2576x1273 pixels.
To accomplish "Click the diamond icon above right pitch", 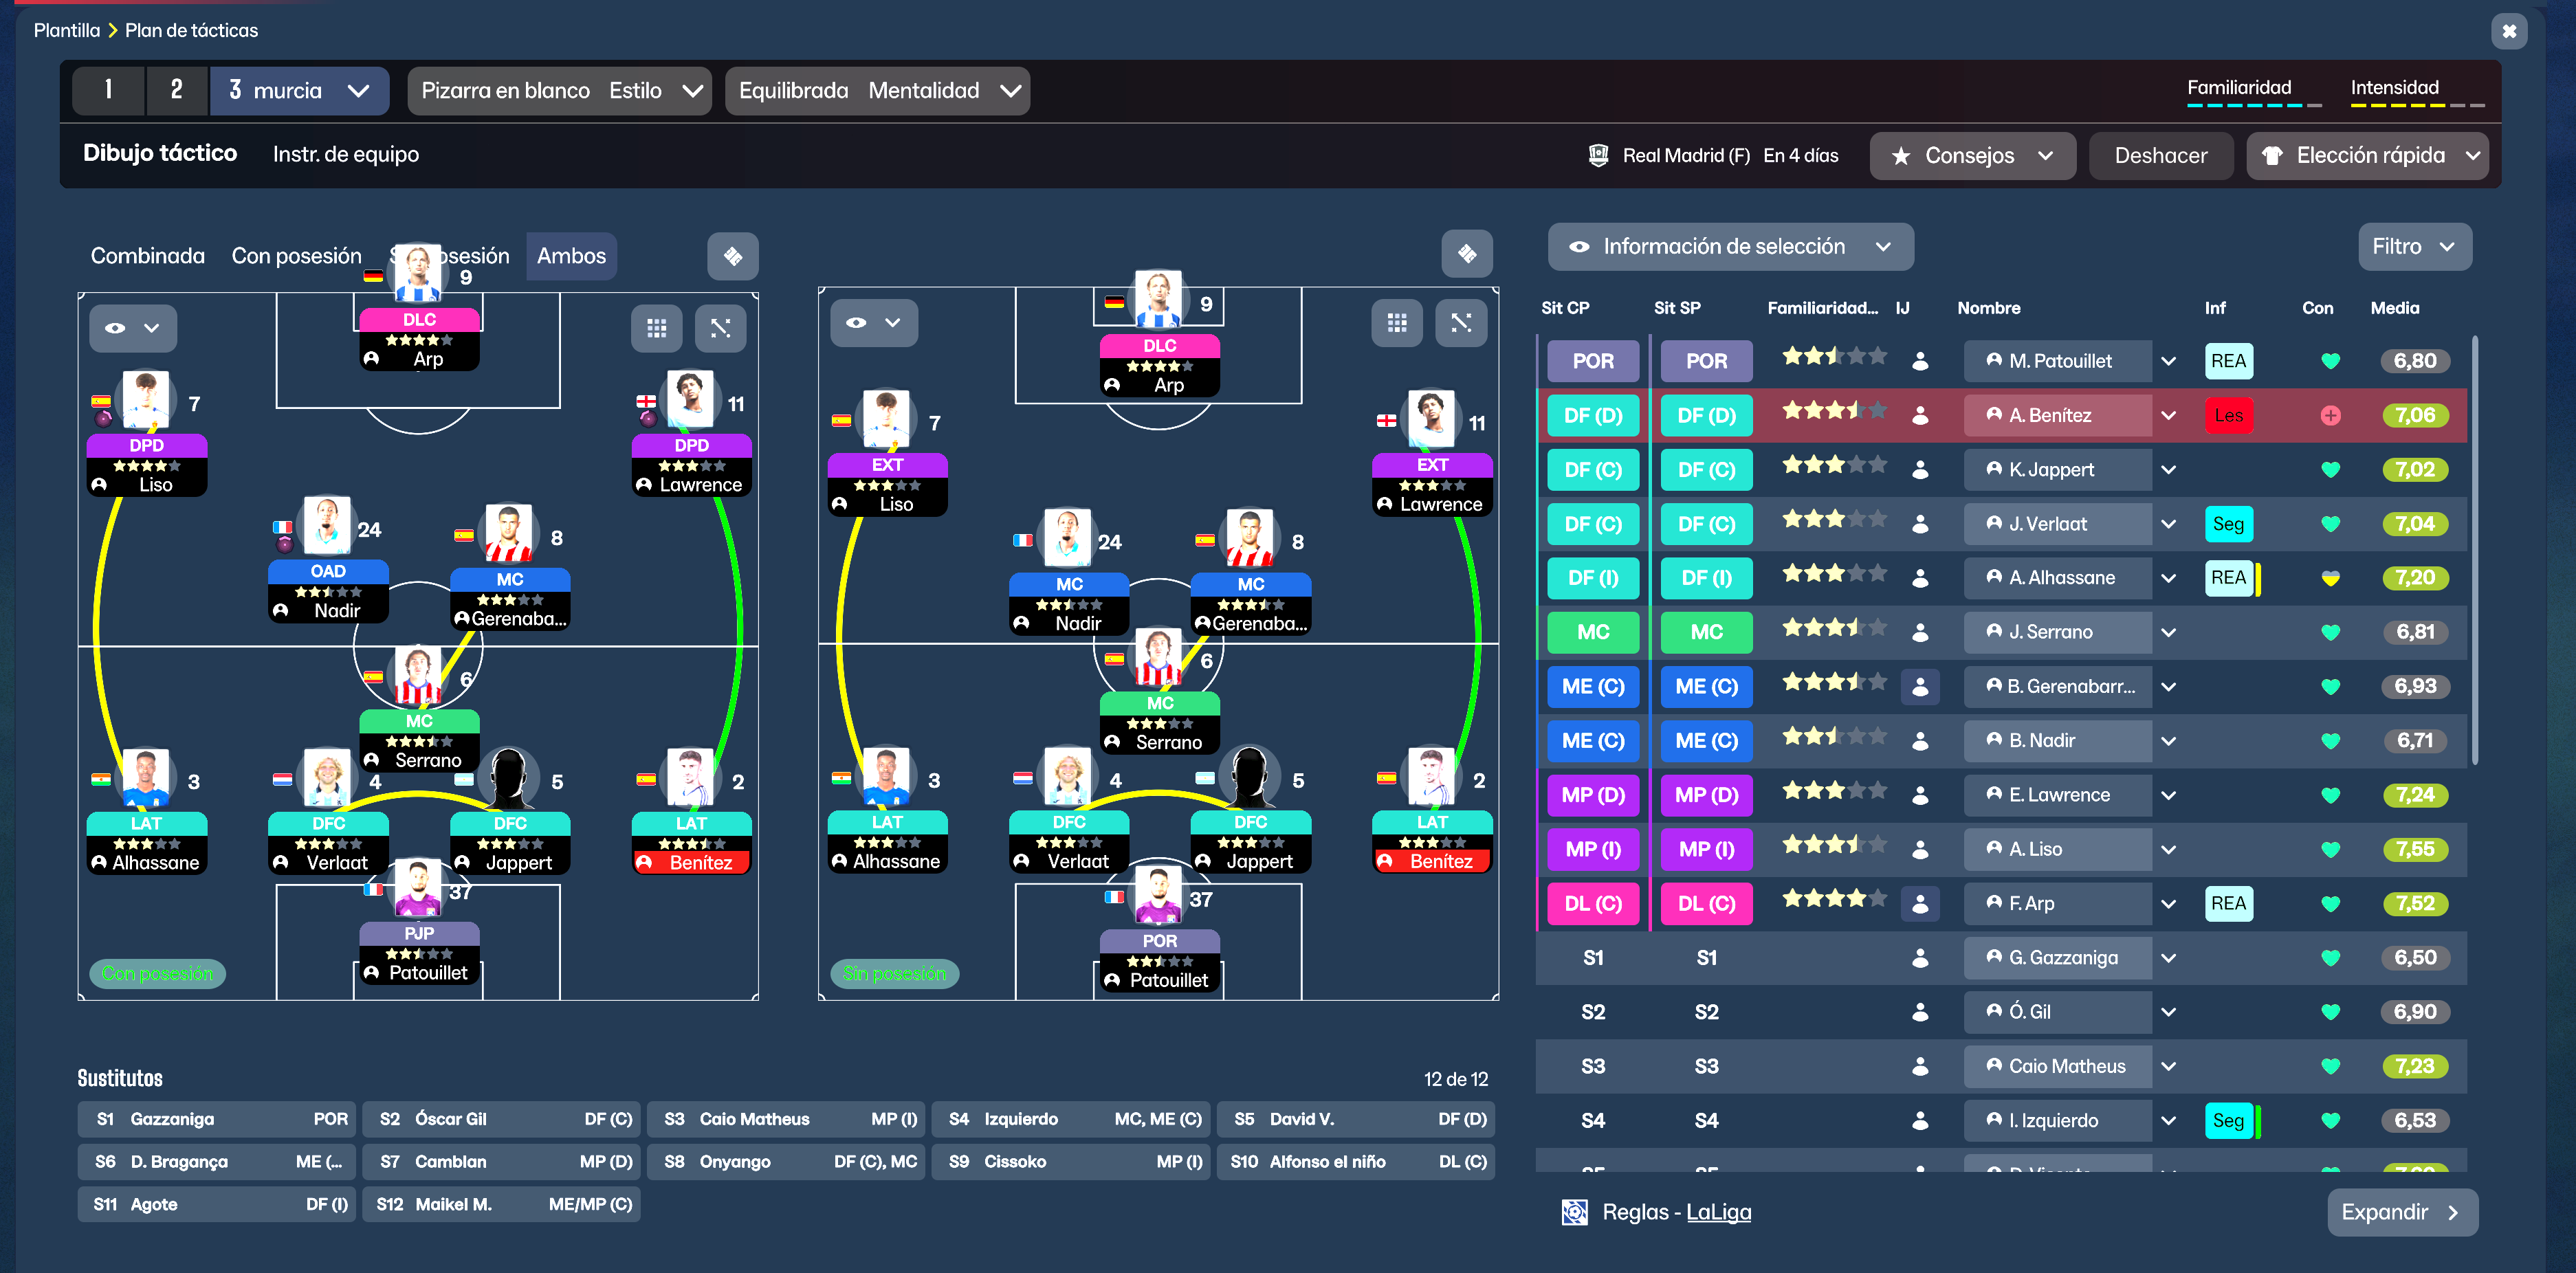I will pos(1466,254).
